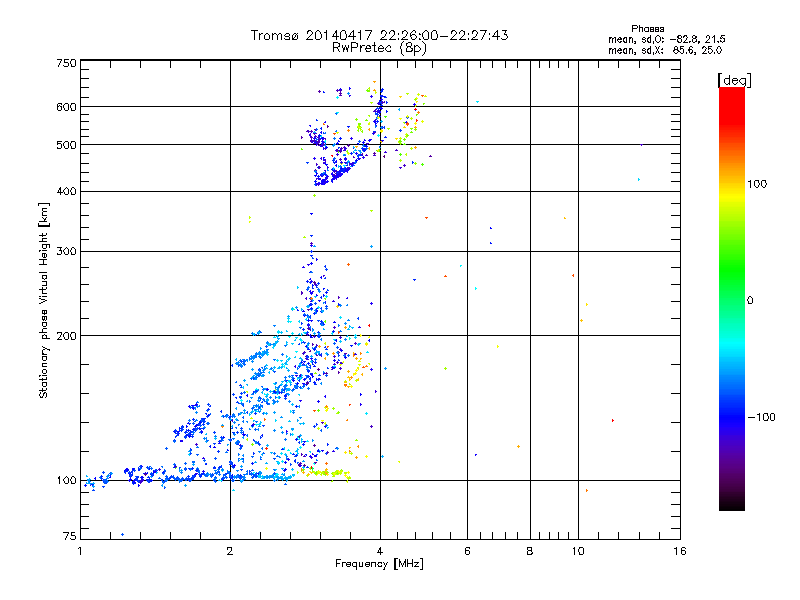
Task: Select the "mean, sd,O: -82.8, 21.5" line
Action: pyautogui.click(x=666, y=39)
